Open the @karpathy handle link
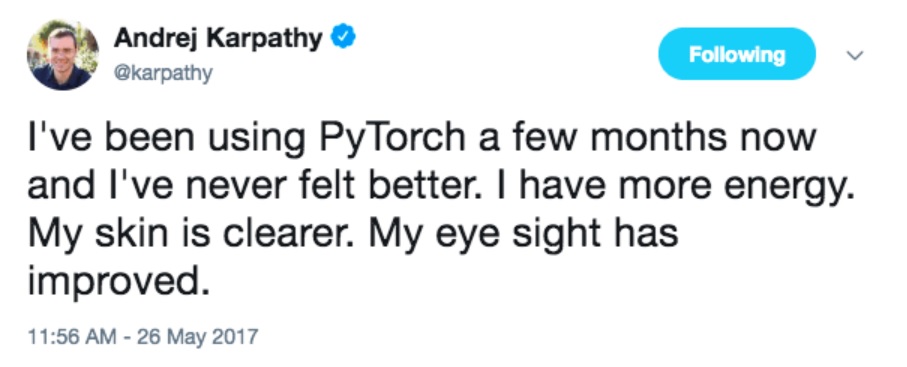The width and height of the screenshot is (907, 367). click(x=163, y=74)
